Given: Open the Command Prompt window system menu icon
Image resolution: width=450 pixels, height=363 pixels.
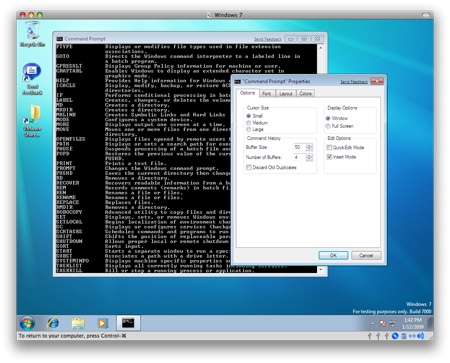Looking at the screenshot, I should pos(60,39).
